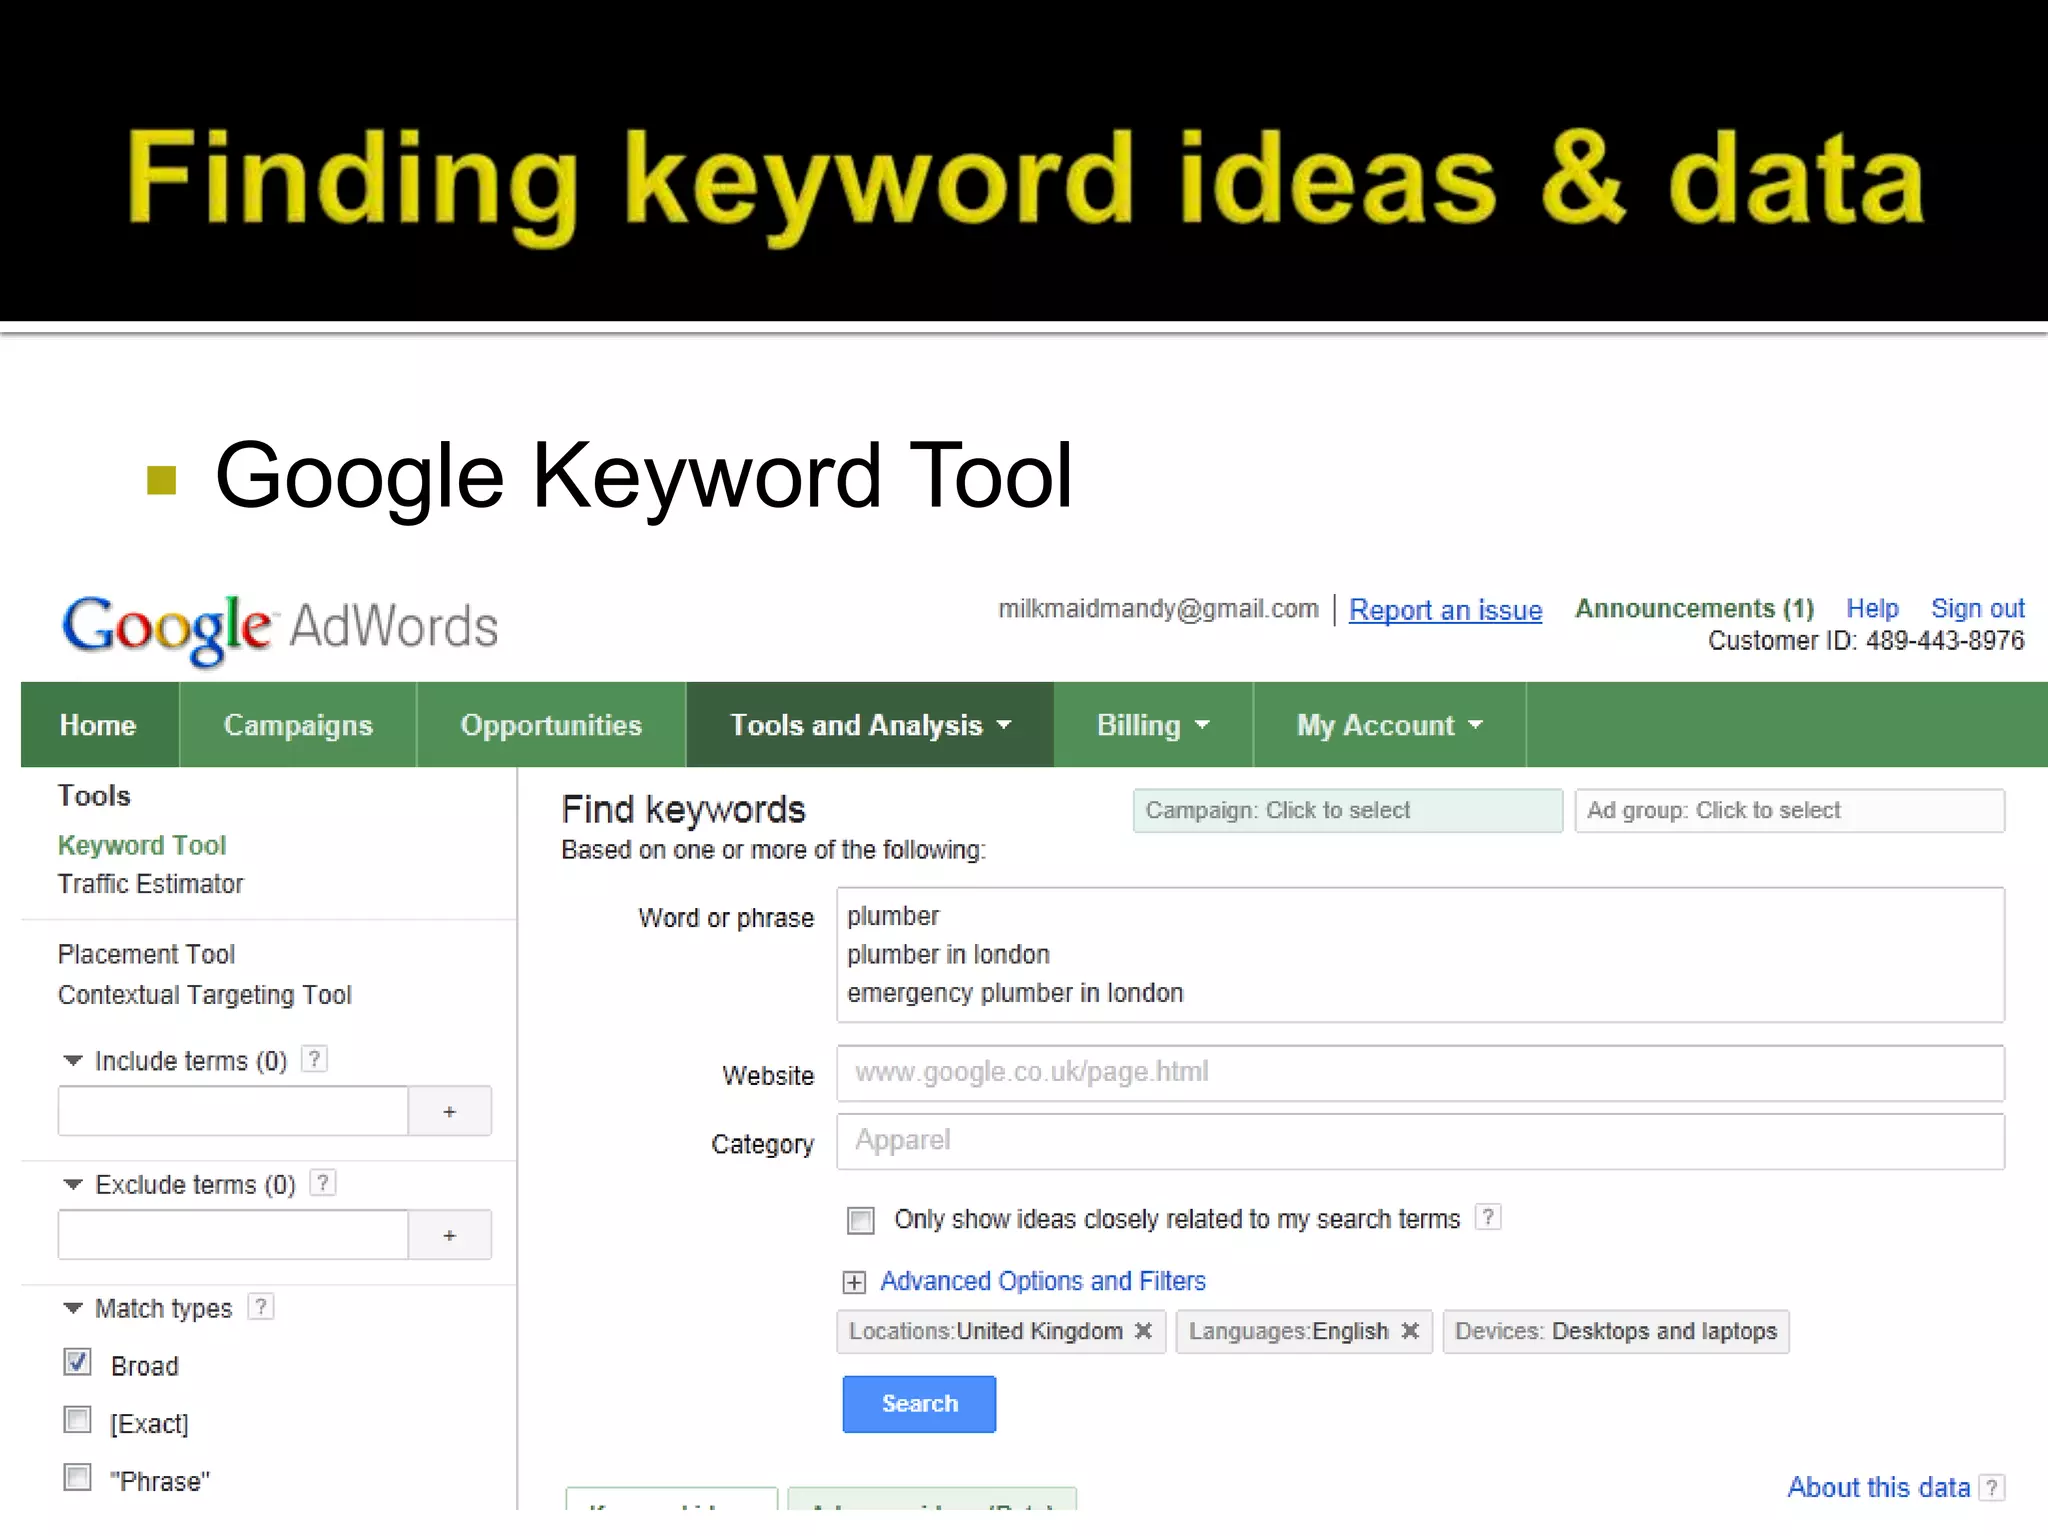This screenshot has height=1536, width=2048.
Task: Click the Customer ID: 489-443-8976 text
Action: [x=1866, y=641]
